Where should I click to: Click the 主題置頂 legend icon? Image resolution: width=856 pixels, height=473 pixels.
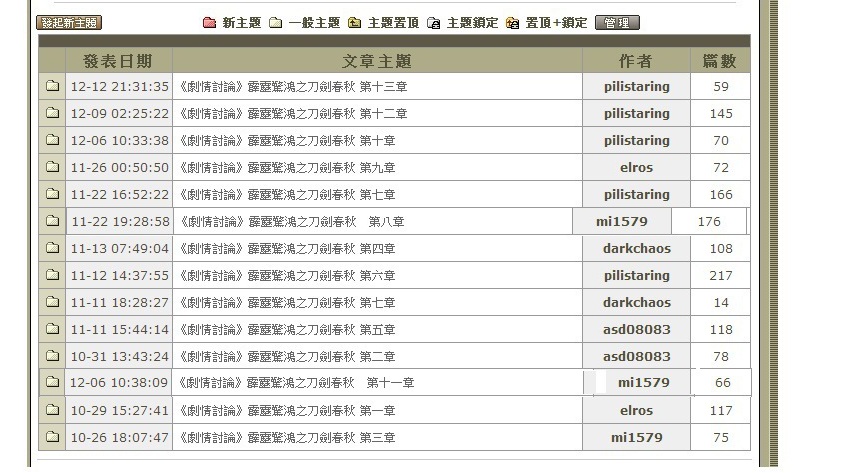click(355, 22)
